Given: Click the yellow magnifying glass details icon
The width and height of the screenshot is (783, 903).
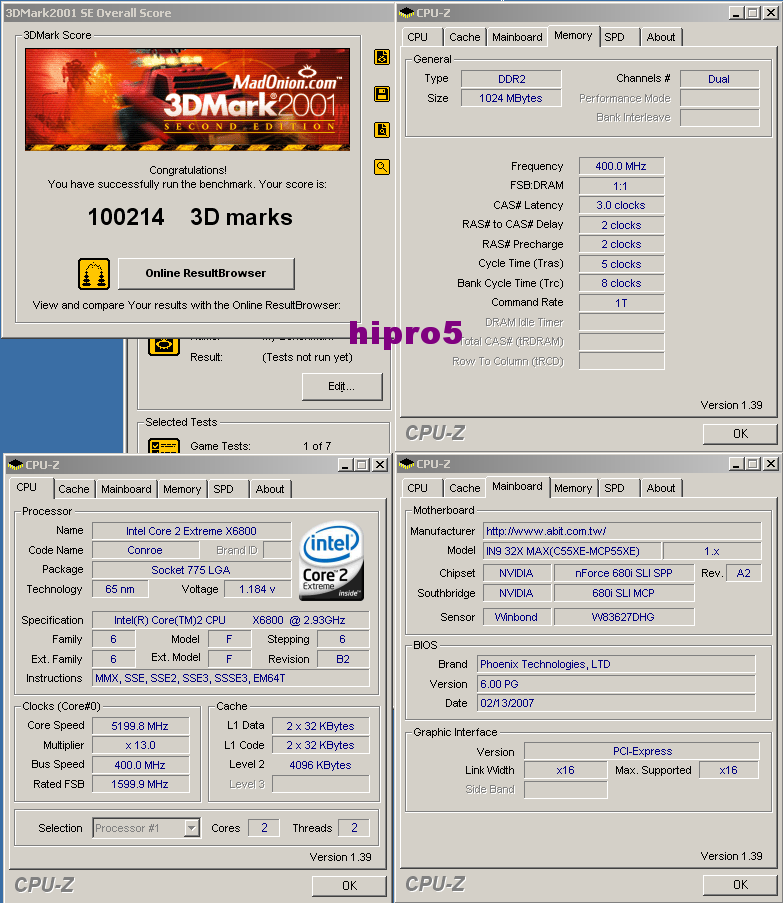Looking at the screenshot, I should pyautogui.click(x=382, y=167).
